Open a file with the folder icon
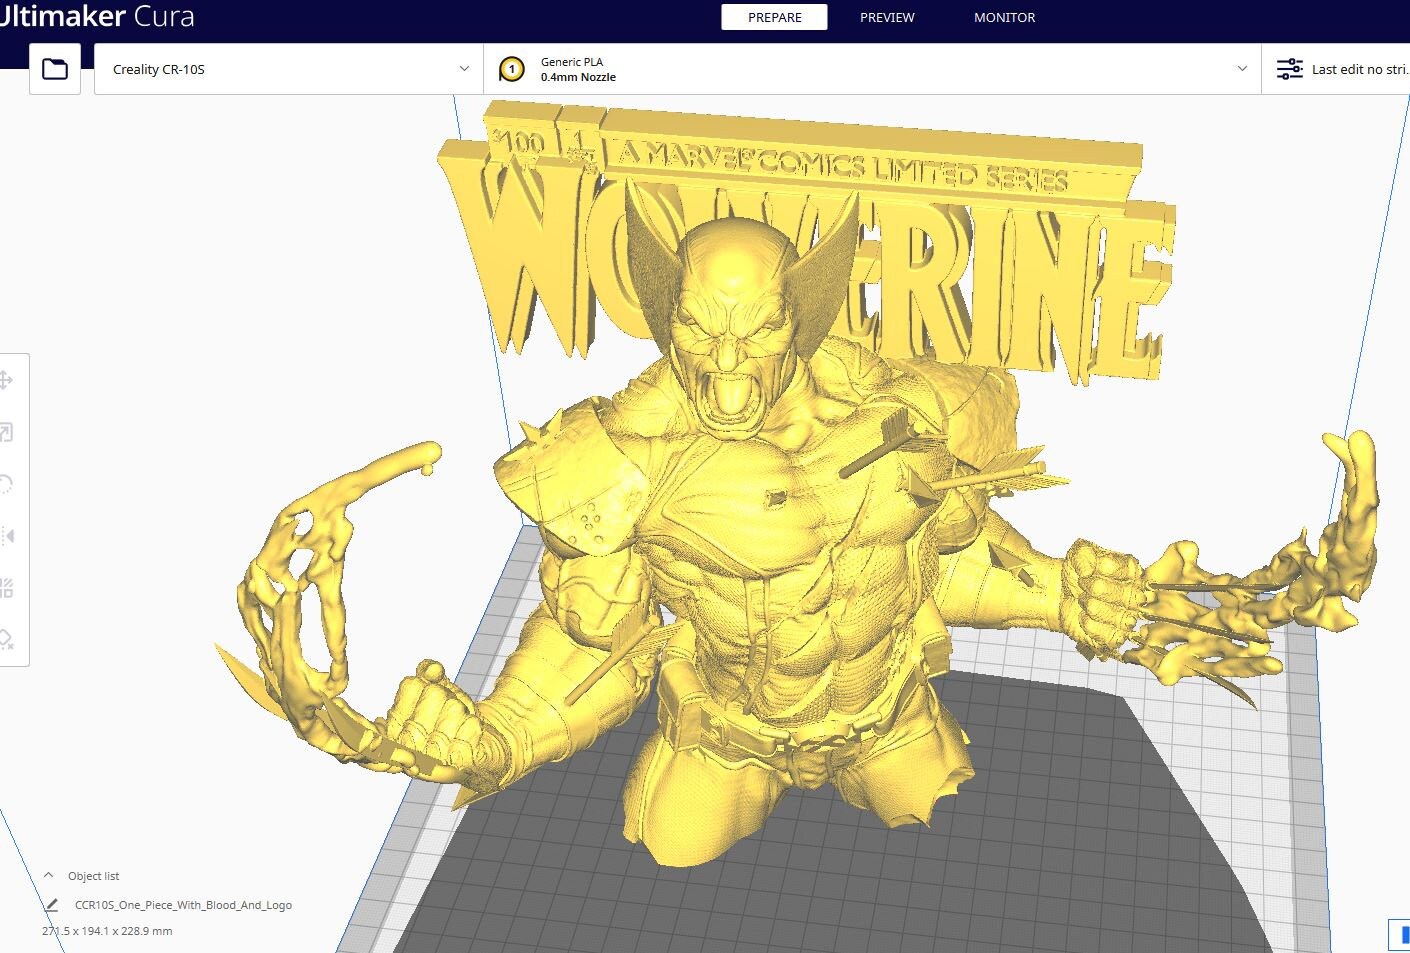The width and height of the screenshot is (1410, 953). tap(54, 68)
